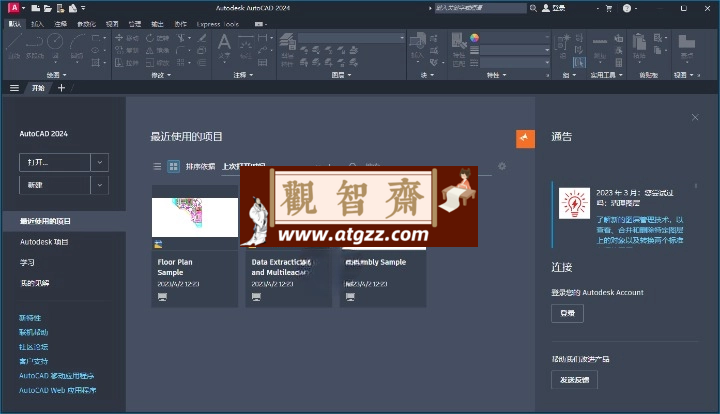This screenshot has width=720, height=414.
Task: Add a new drawing tab with plus
Action: 61,88
